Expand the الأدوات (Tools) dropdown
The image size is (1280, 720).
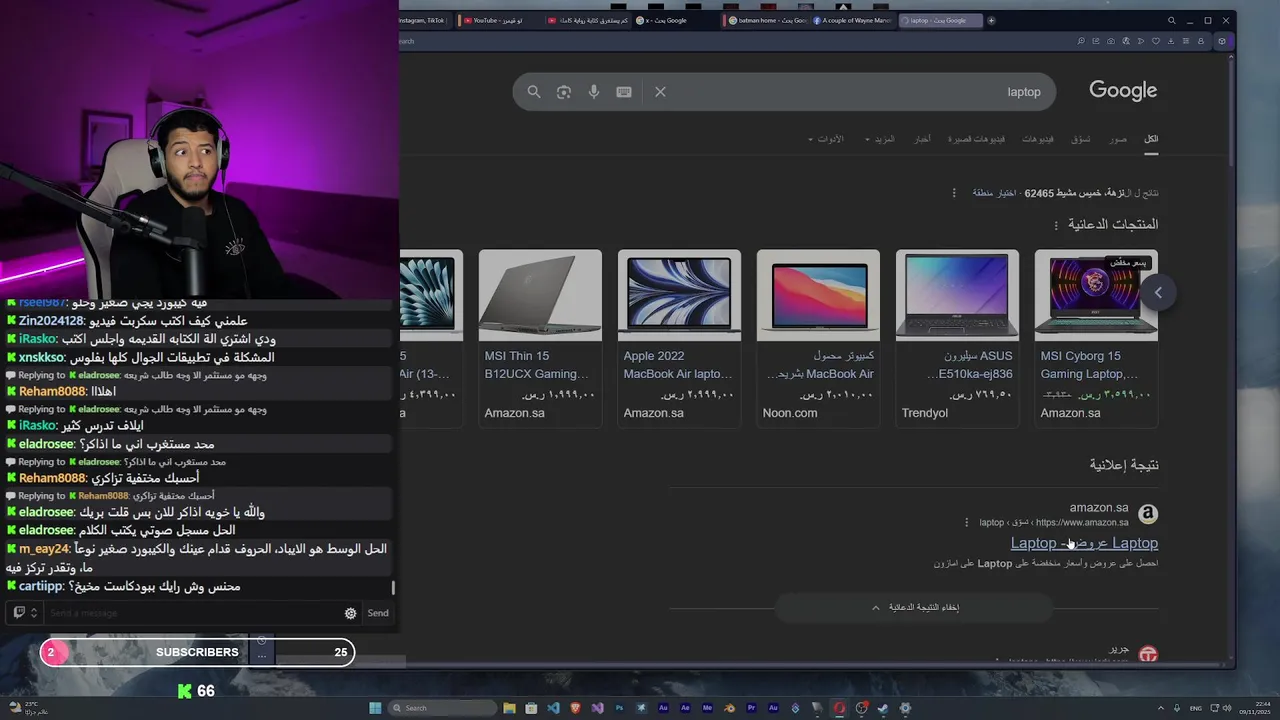(x=826, y=139)
